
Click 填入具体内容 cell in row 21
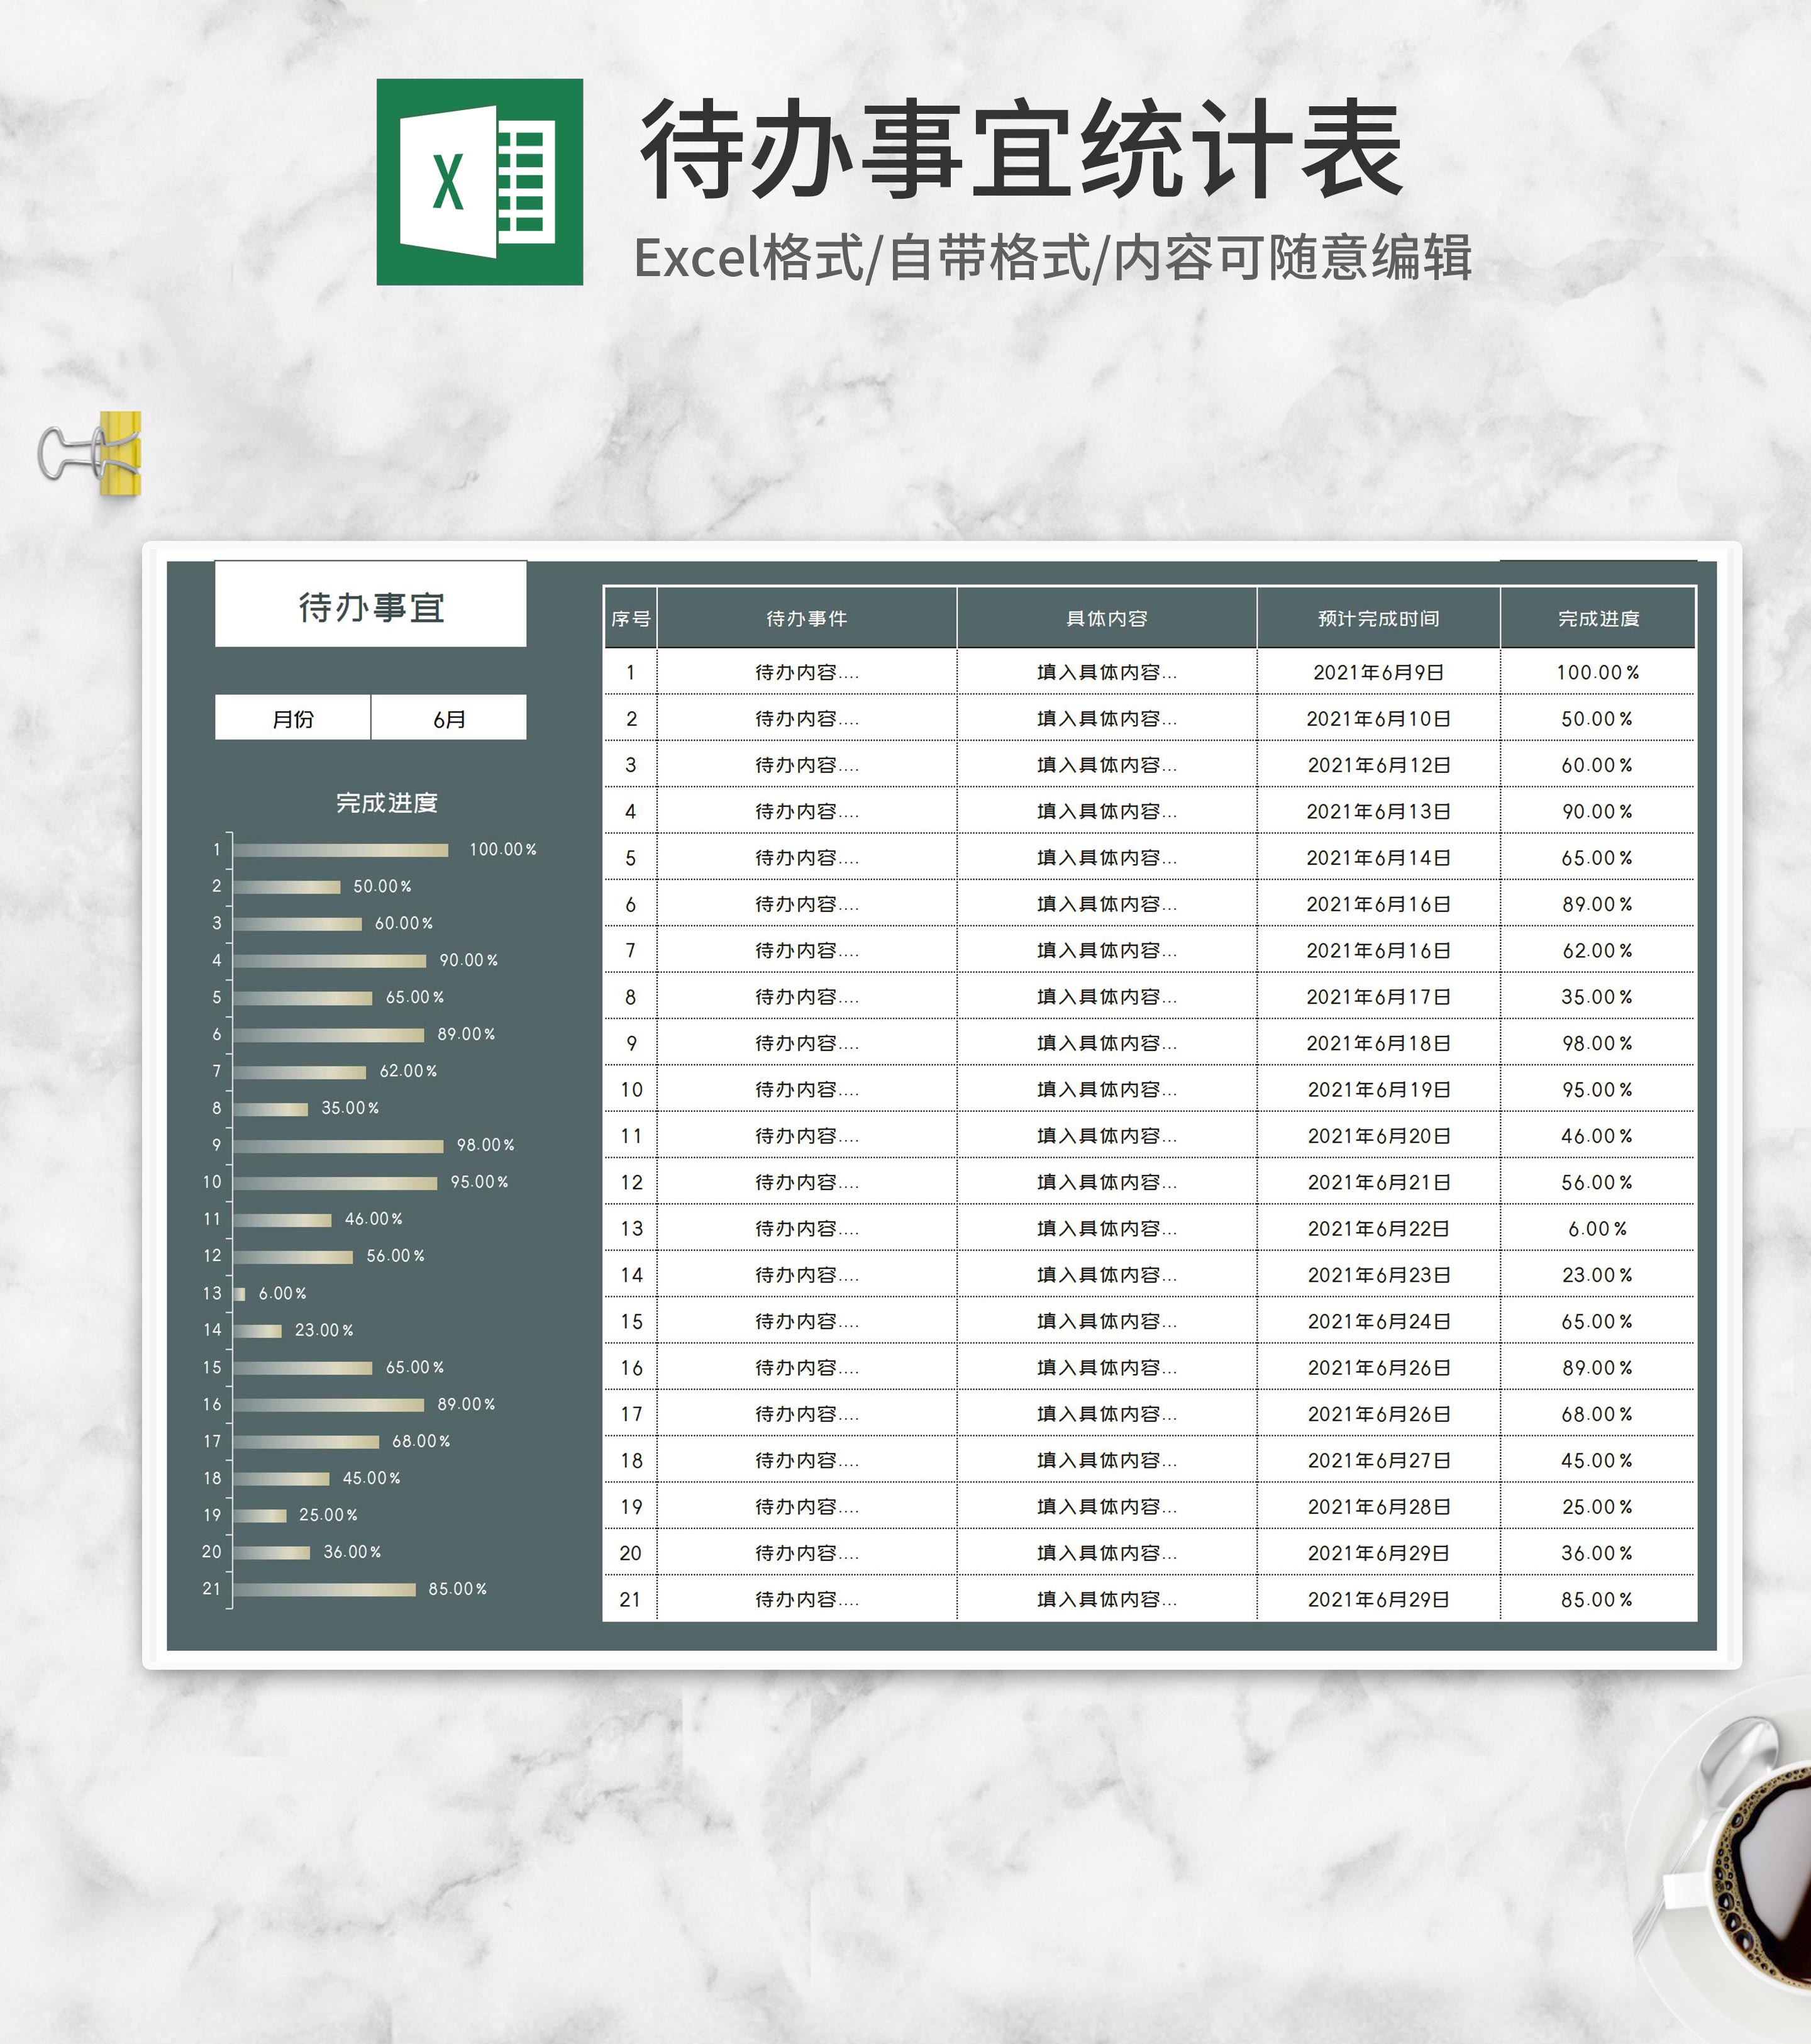point(1106,1599)
